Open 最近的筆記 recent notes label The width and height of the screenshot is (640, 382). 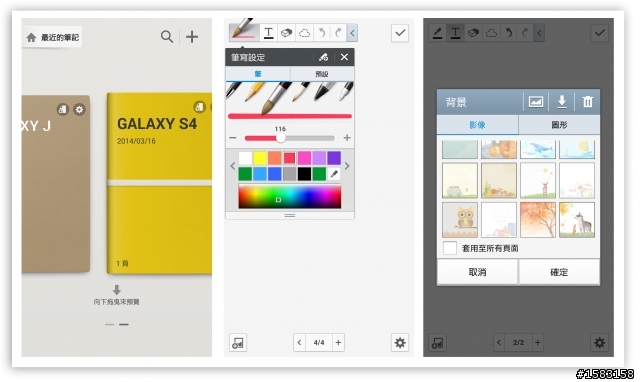pos(60,38)
